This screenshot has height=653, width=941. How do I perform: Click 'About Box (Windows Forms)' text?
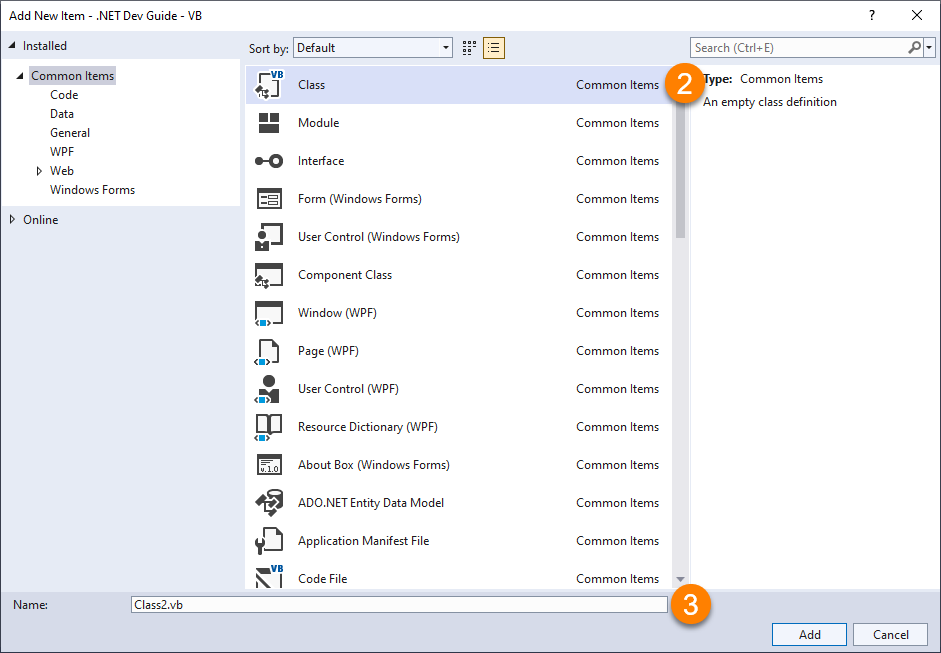(x=374, y=465)
